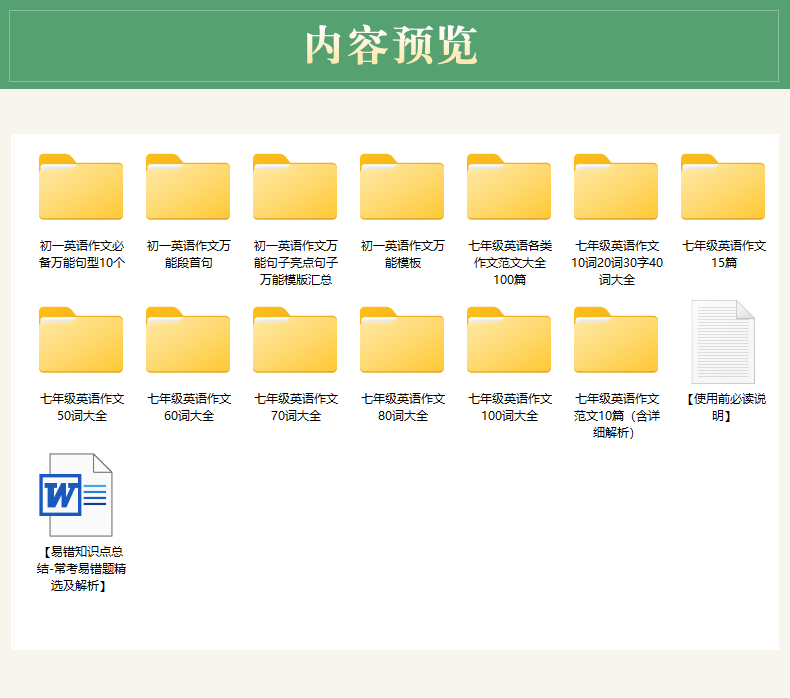Open the 初一英语作文万能段首句 folder icon
The height and width of the screenshot is (698, 790).
click(x=188, y=187)
